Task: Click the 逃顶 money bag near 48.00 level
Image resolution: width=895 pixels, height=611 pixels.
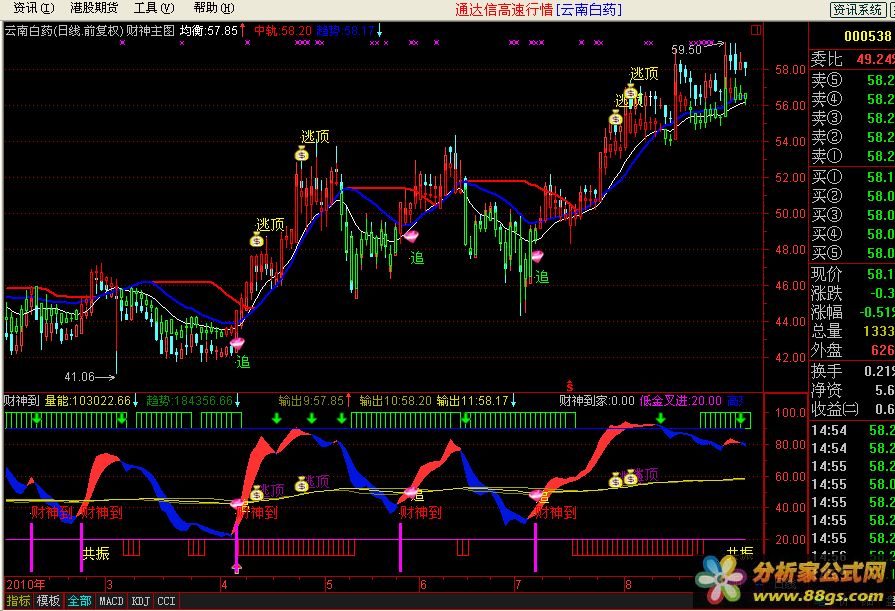Action: (x=257, y=240)
